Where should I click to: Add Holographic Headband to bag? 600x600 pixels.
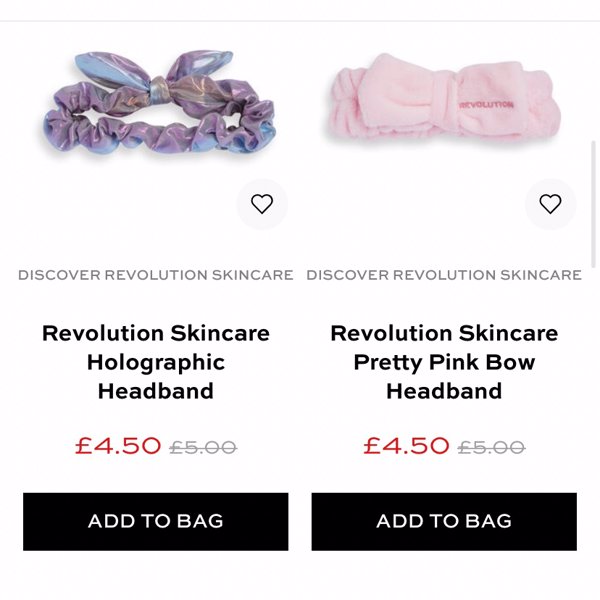(156, 522)
